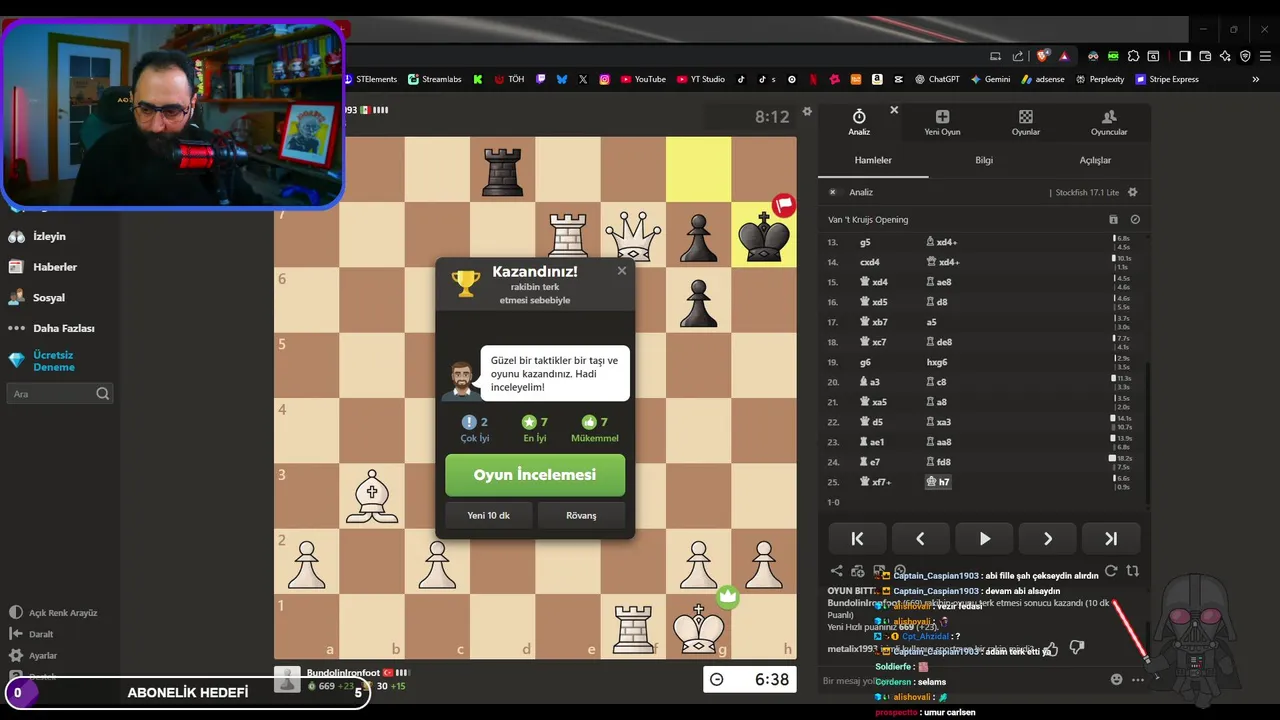This screenshot has height=720, width=1280.
Task: Open Perplexity bookmark
Action: 1099,79
